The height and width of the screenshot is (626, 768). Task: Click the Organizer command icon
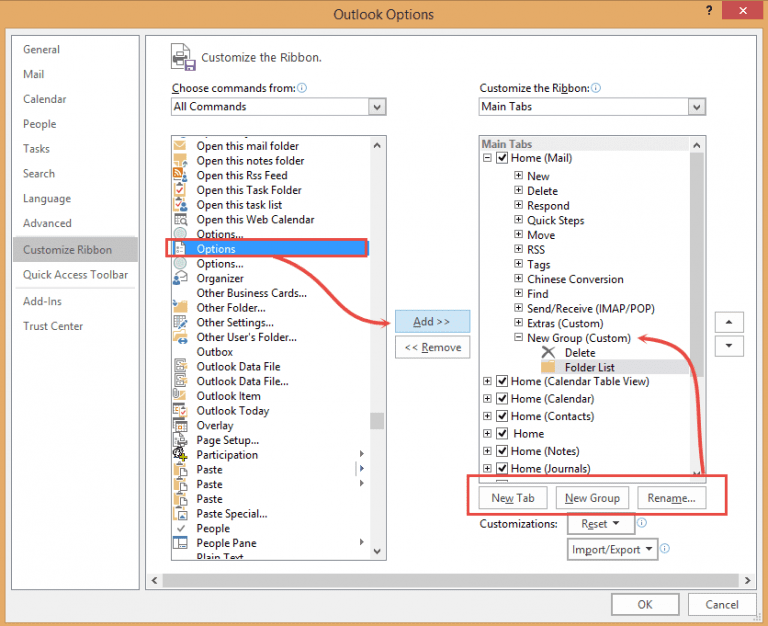point(180,278)
